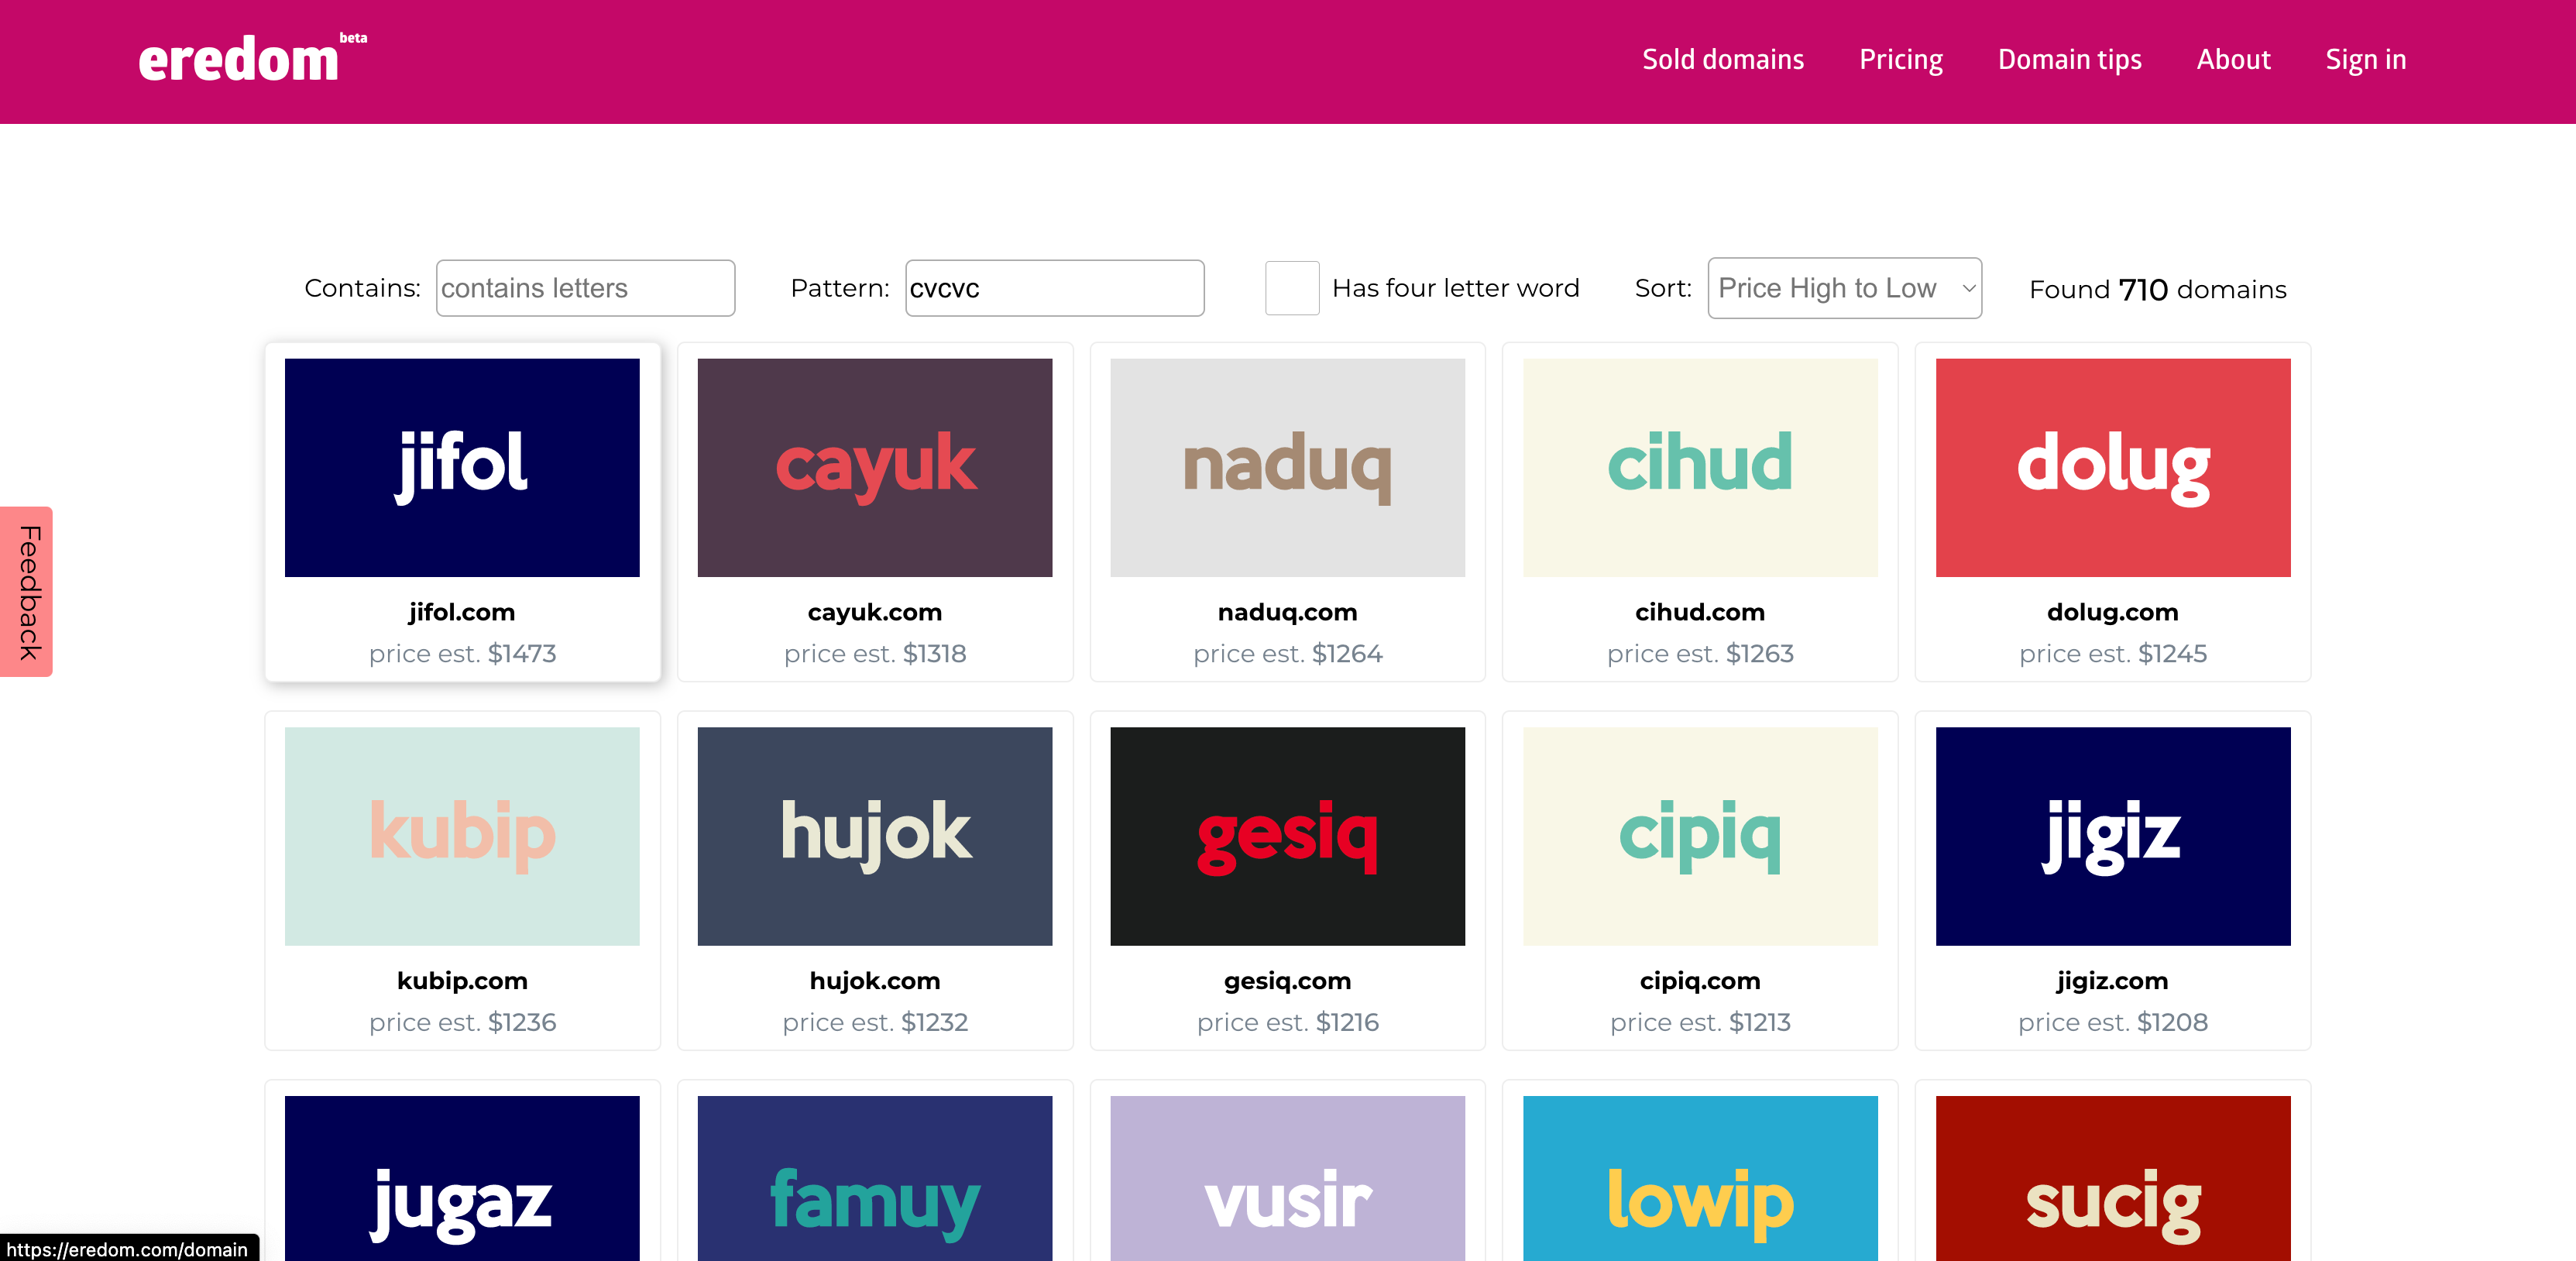Enable the Has four letter word checkbox

[x=1291, y=288]
